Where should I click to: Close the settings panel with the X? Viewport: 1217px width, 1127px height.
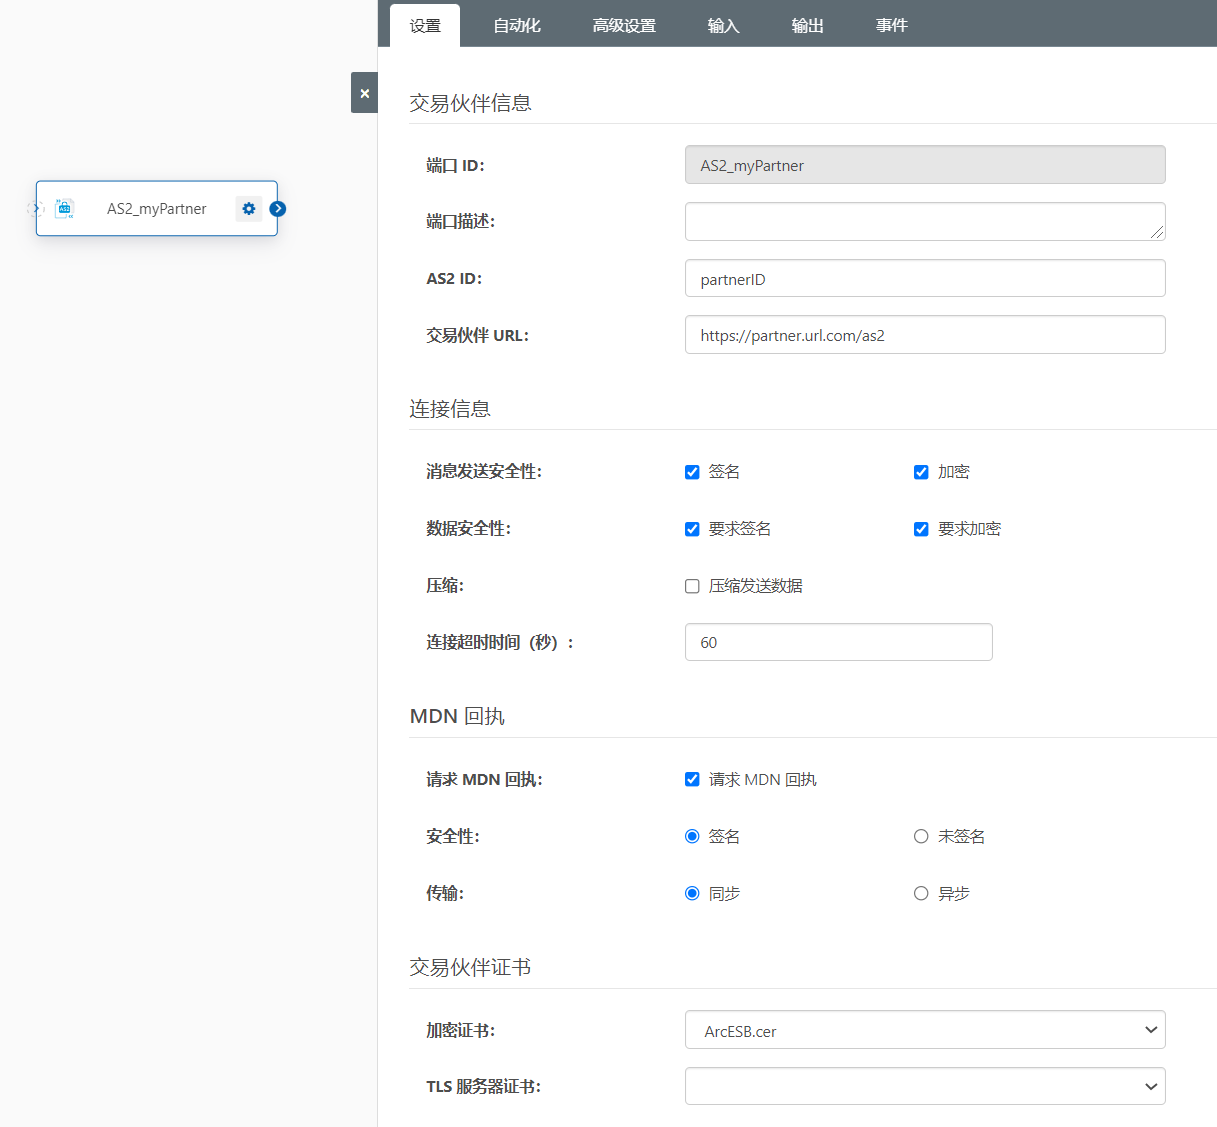(364, 93)
